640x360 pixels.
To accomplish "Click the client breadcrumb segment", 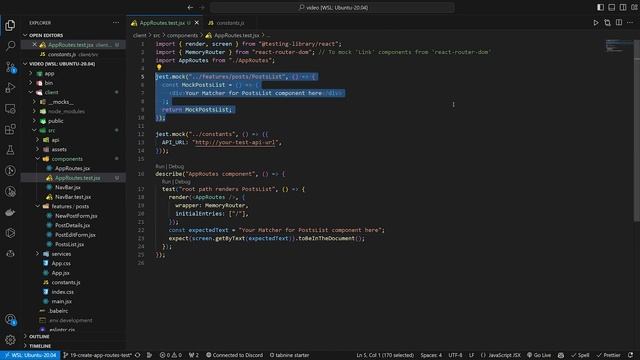I will (x=139, y=36).
